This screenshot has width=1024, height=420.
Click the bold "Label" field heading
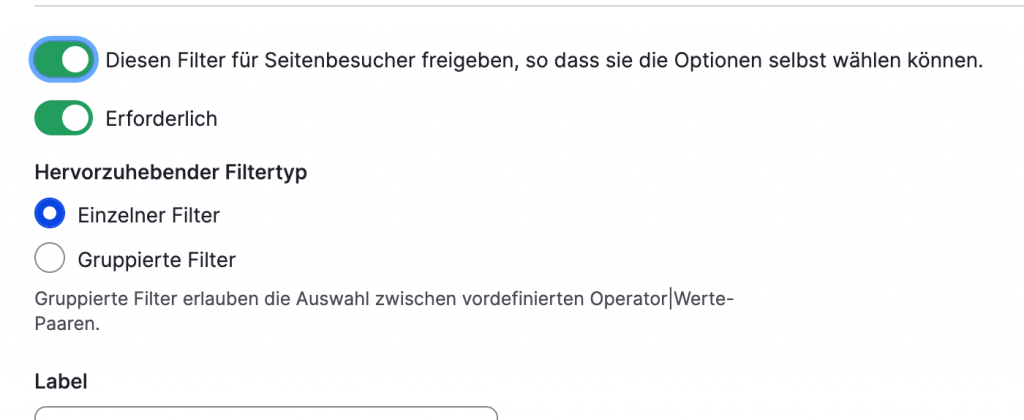61,381
